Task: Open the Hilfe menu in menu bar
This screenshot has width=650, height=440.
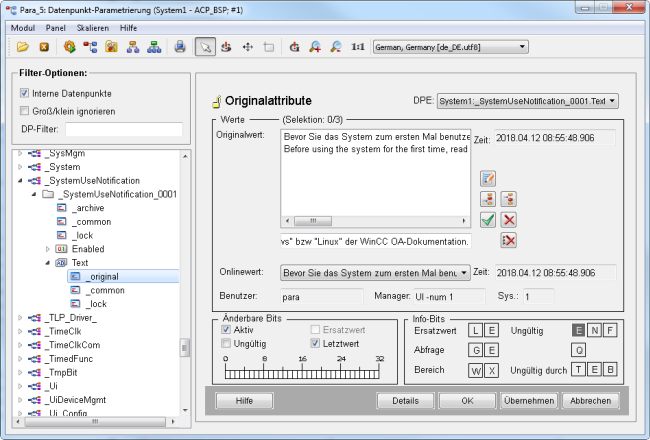Action: (129, 28)
